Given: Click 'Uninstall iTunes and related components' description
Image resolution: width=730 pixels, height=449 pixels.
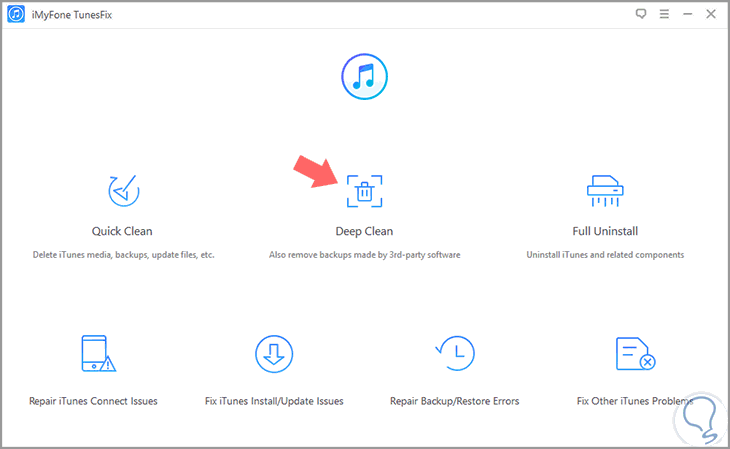Looking at the screenshot, I should pos(605,255).
